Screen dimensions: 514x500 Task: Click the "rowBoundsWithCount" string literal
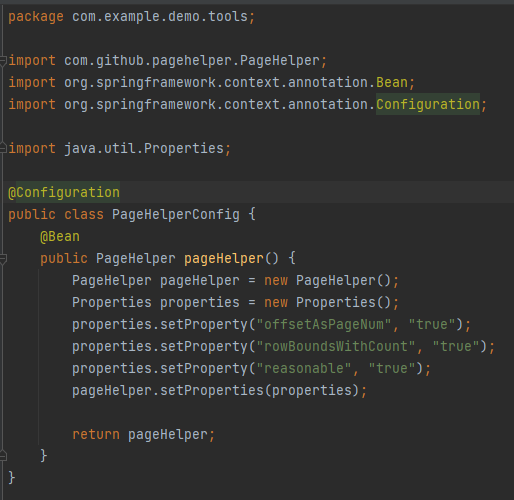336,346
